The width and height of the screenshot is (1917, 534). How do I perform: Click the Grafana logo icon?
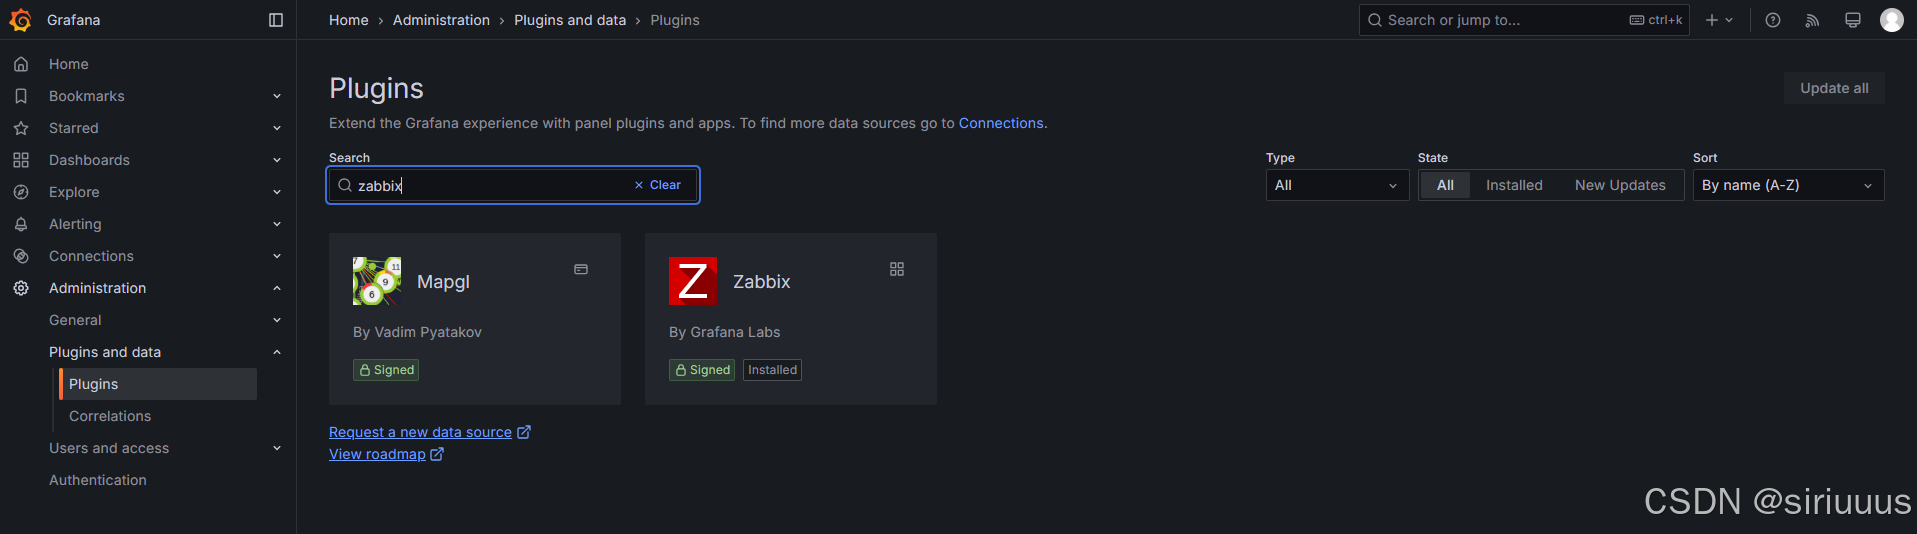pos(20,20)
